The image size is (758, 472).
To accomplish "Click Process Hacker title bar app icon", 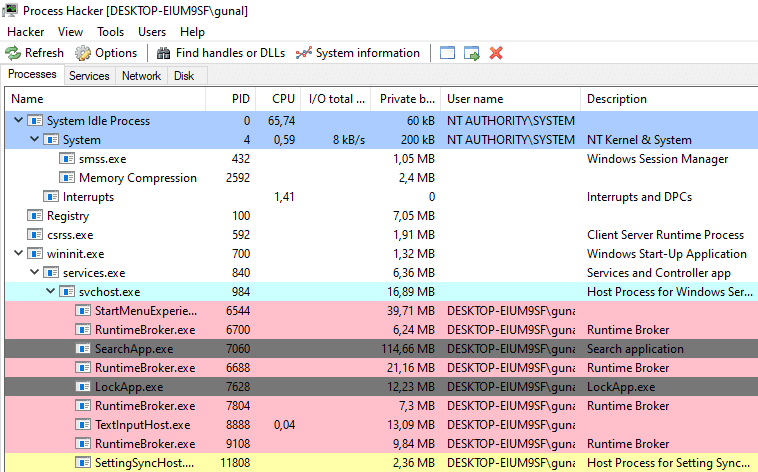I will [10, 10].
